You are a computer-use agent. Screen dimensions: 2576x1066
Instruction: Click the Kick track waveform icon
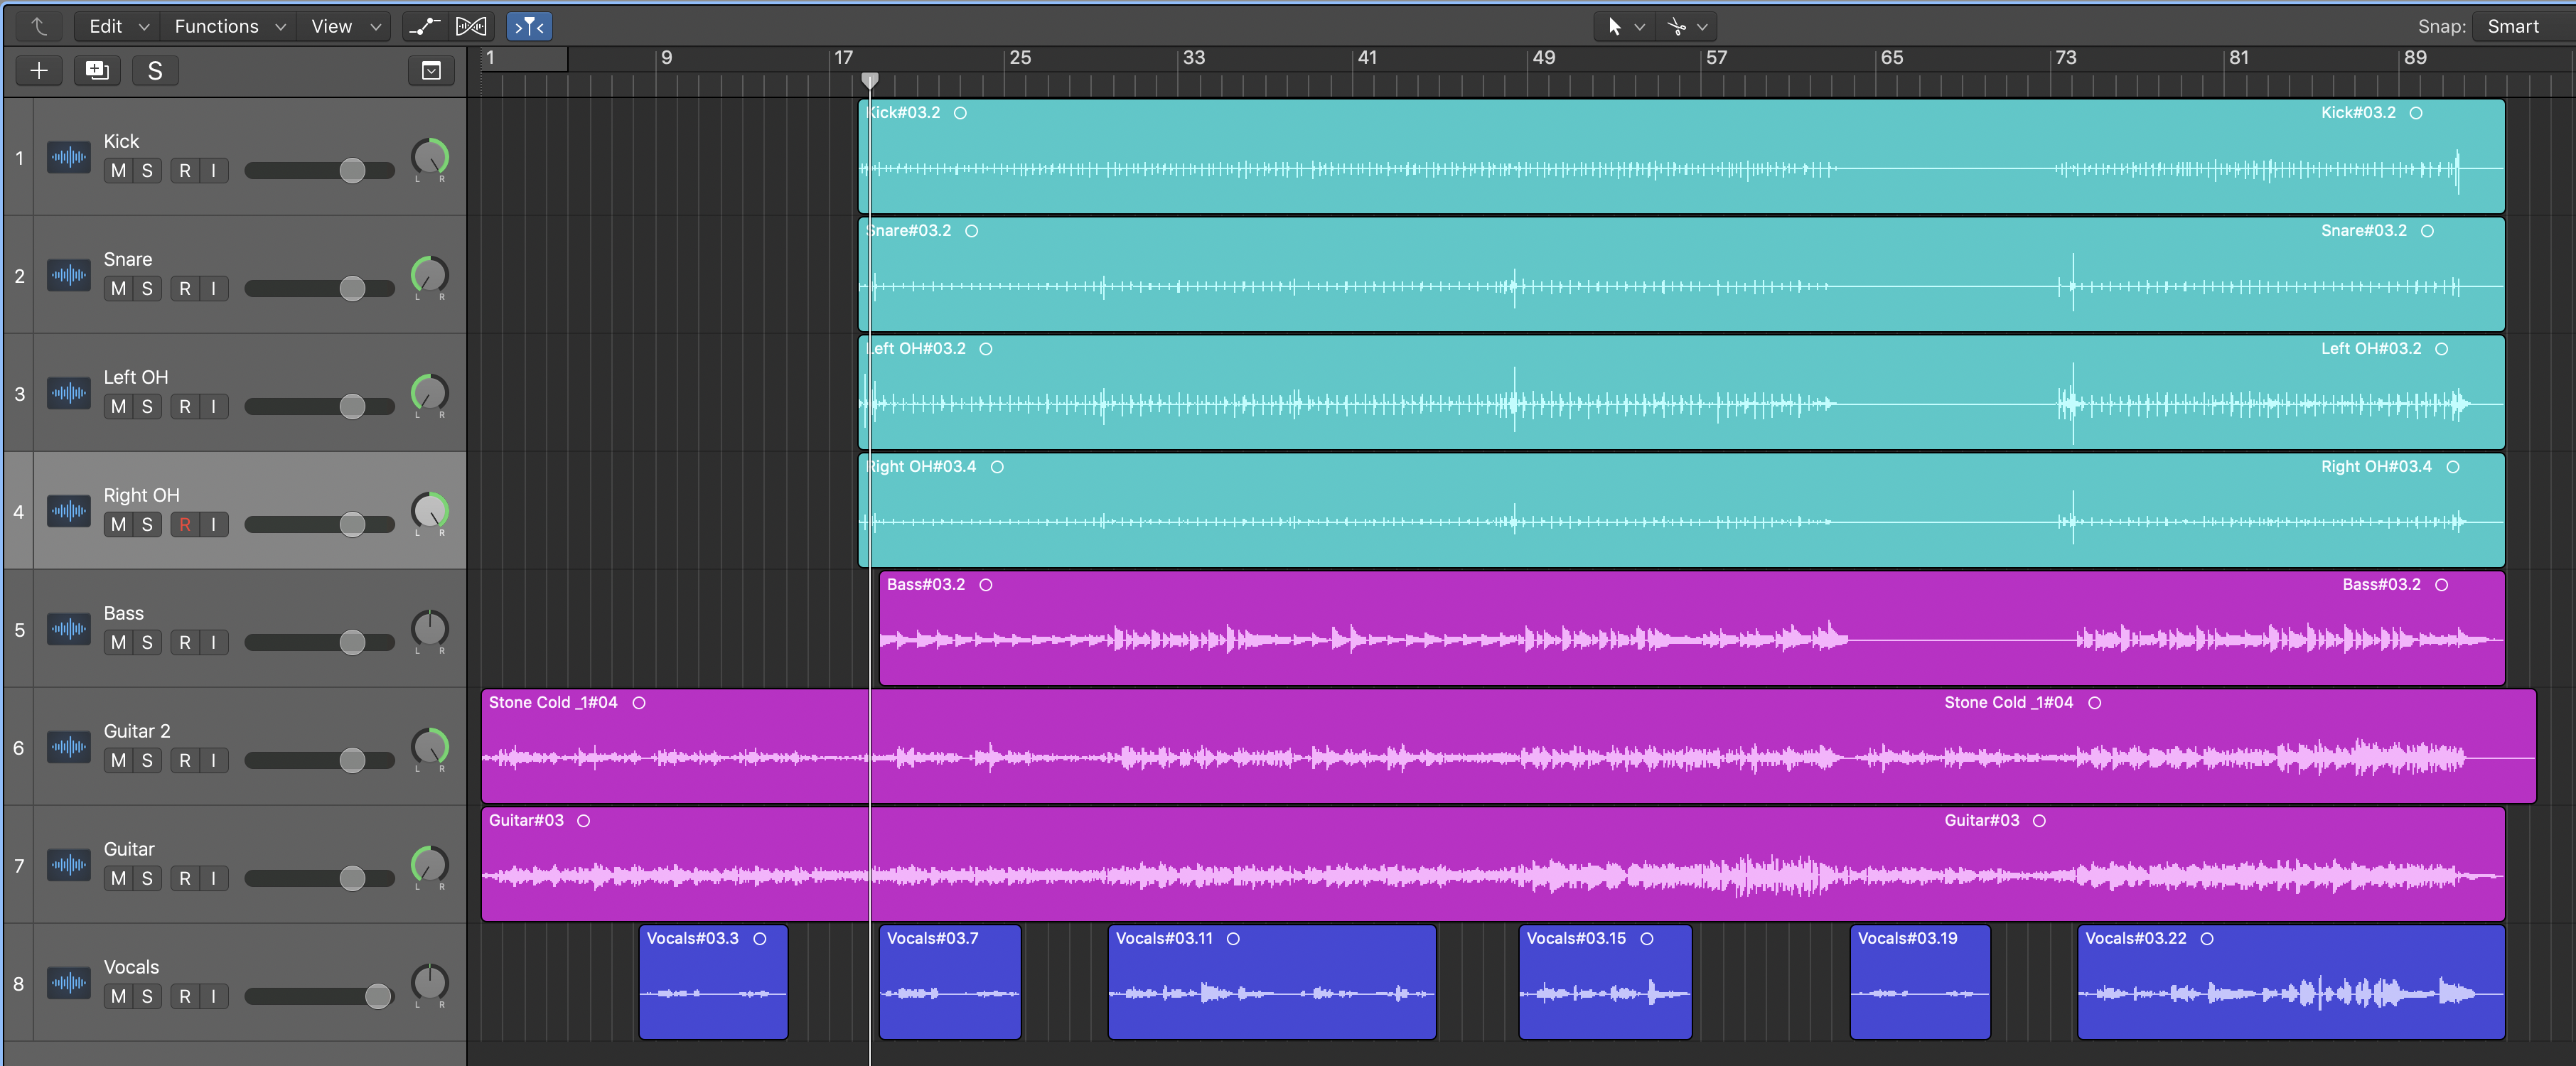click(69, 157)
